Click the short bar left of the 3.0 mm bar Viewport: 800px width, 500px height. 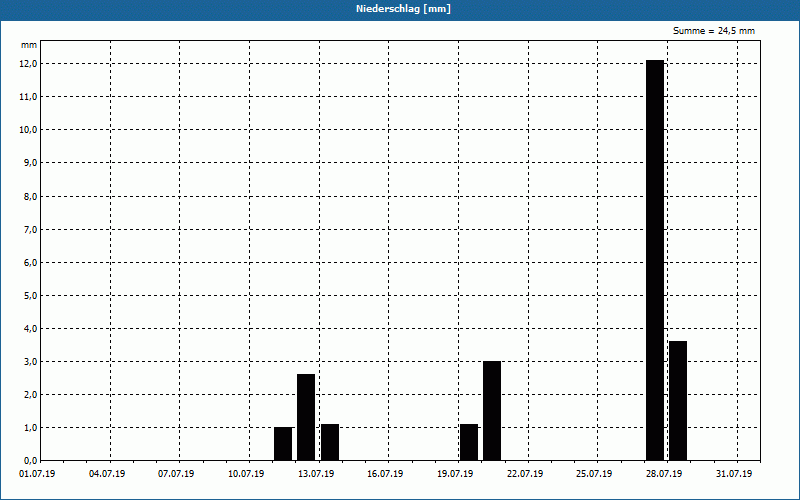(x=469, y=442)
